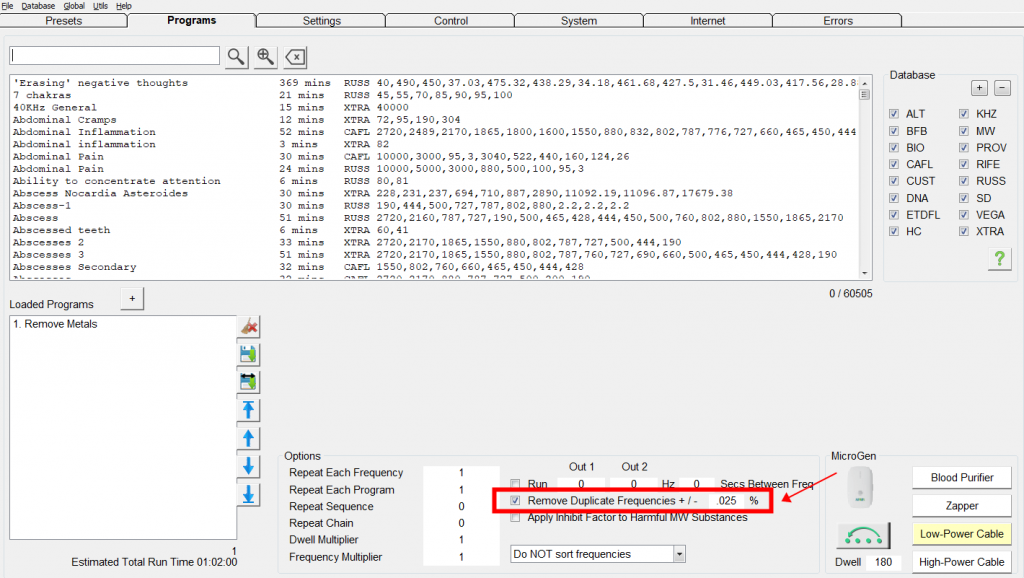Screen dimensions: 1024x578
Task: Select the High-Power Cable button
Action: pyautogui.click(x=961, y=562)
